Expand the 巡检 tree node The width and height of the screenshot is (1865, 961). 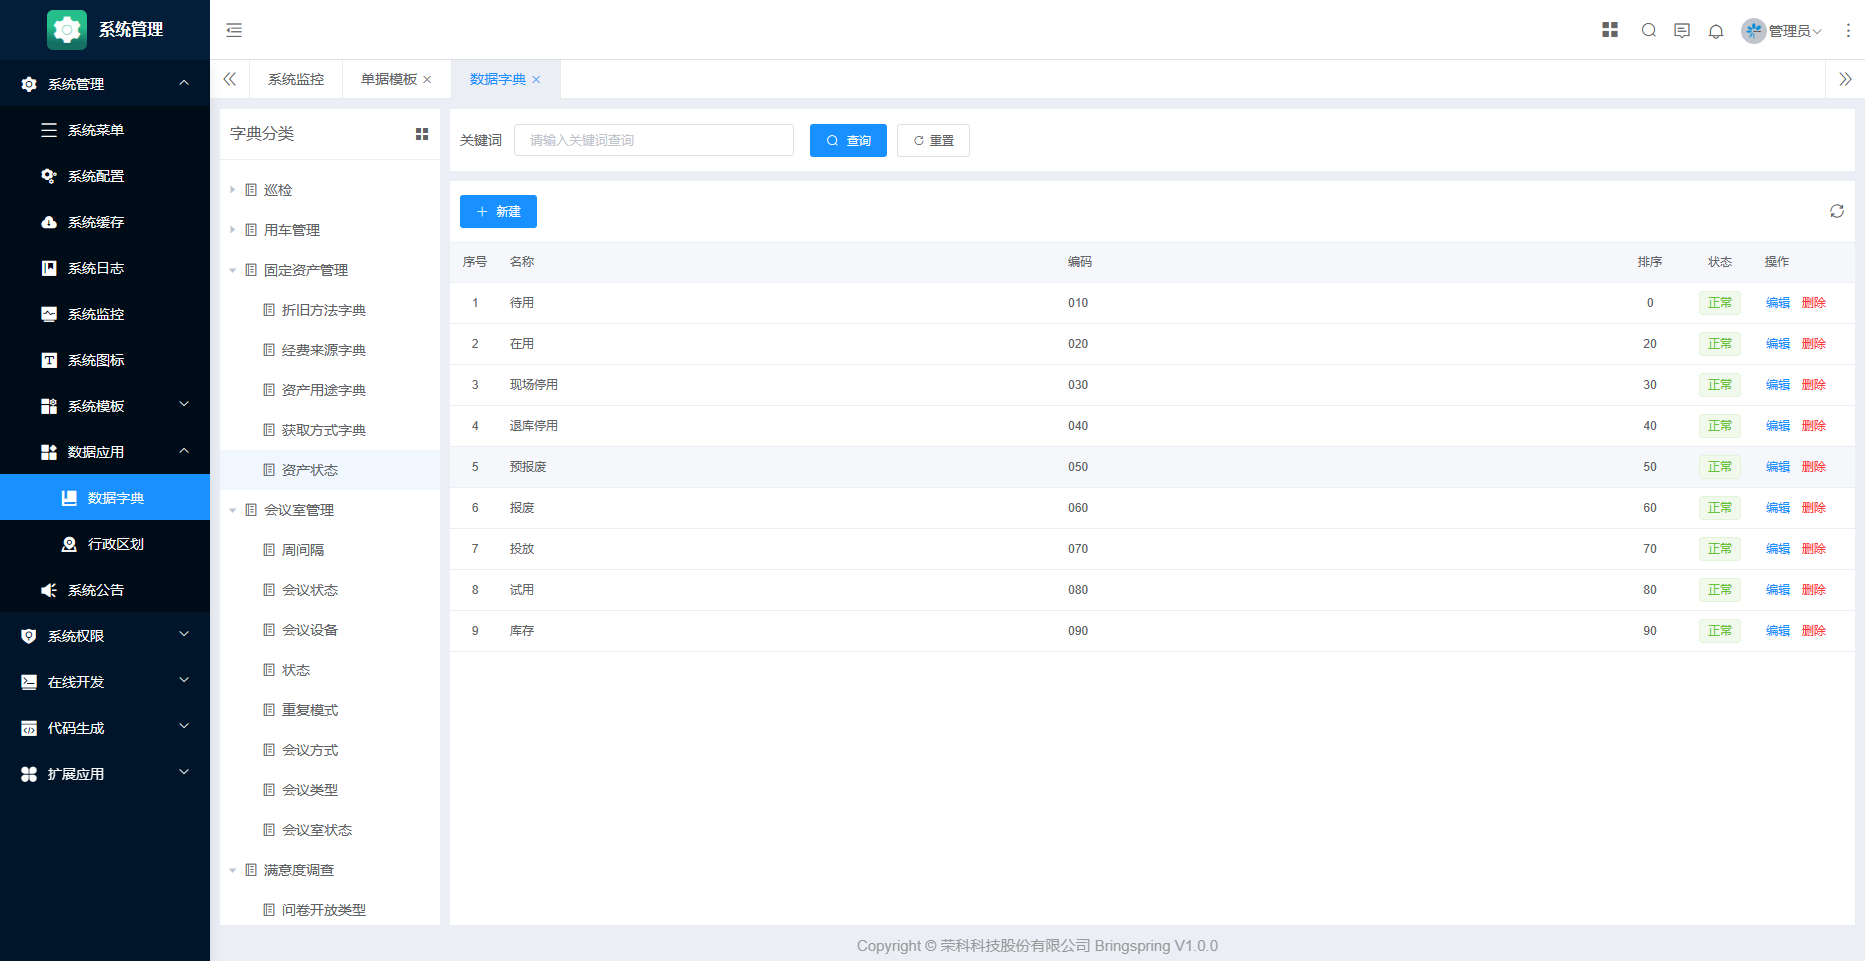tap(233, 190)
